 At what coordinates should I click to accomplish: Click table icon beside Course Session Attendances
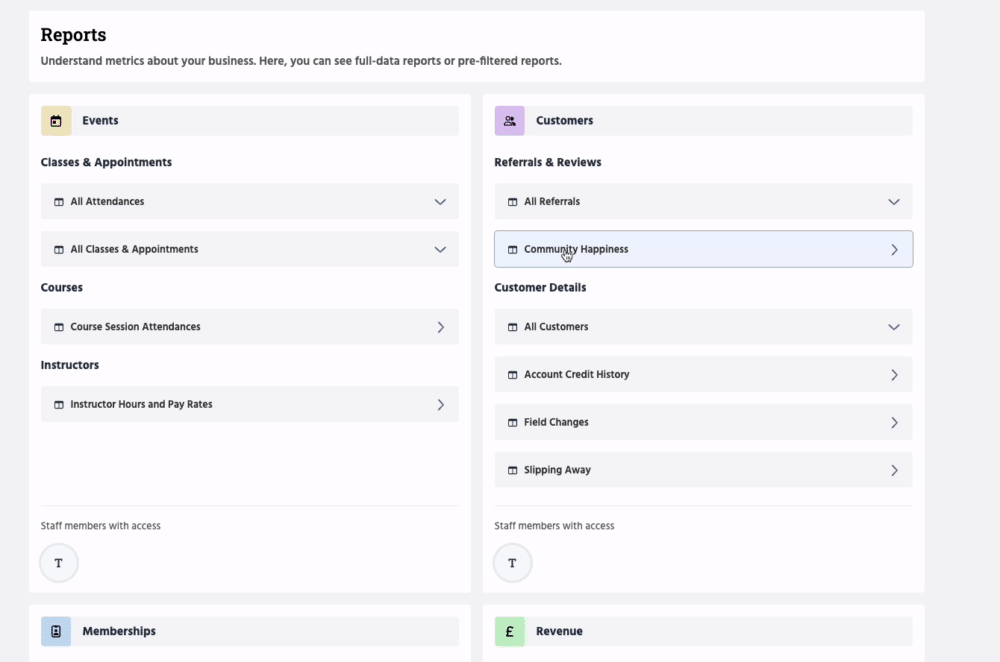point(58,327)
